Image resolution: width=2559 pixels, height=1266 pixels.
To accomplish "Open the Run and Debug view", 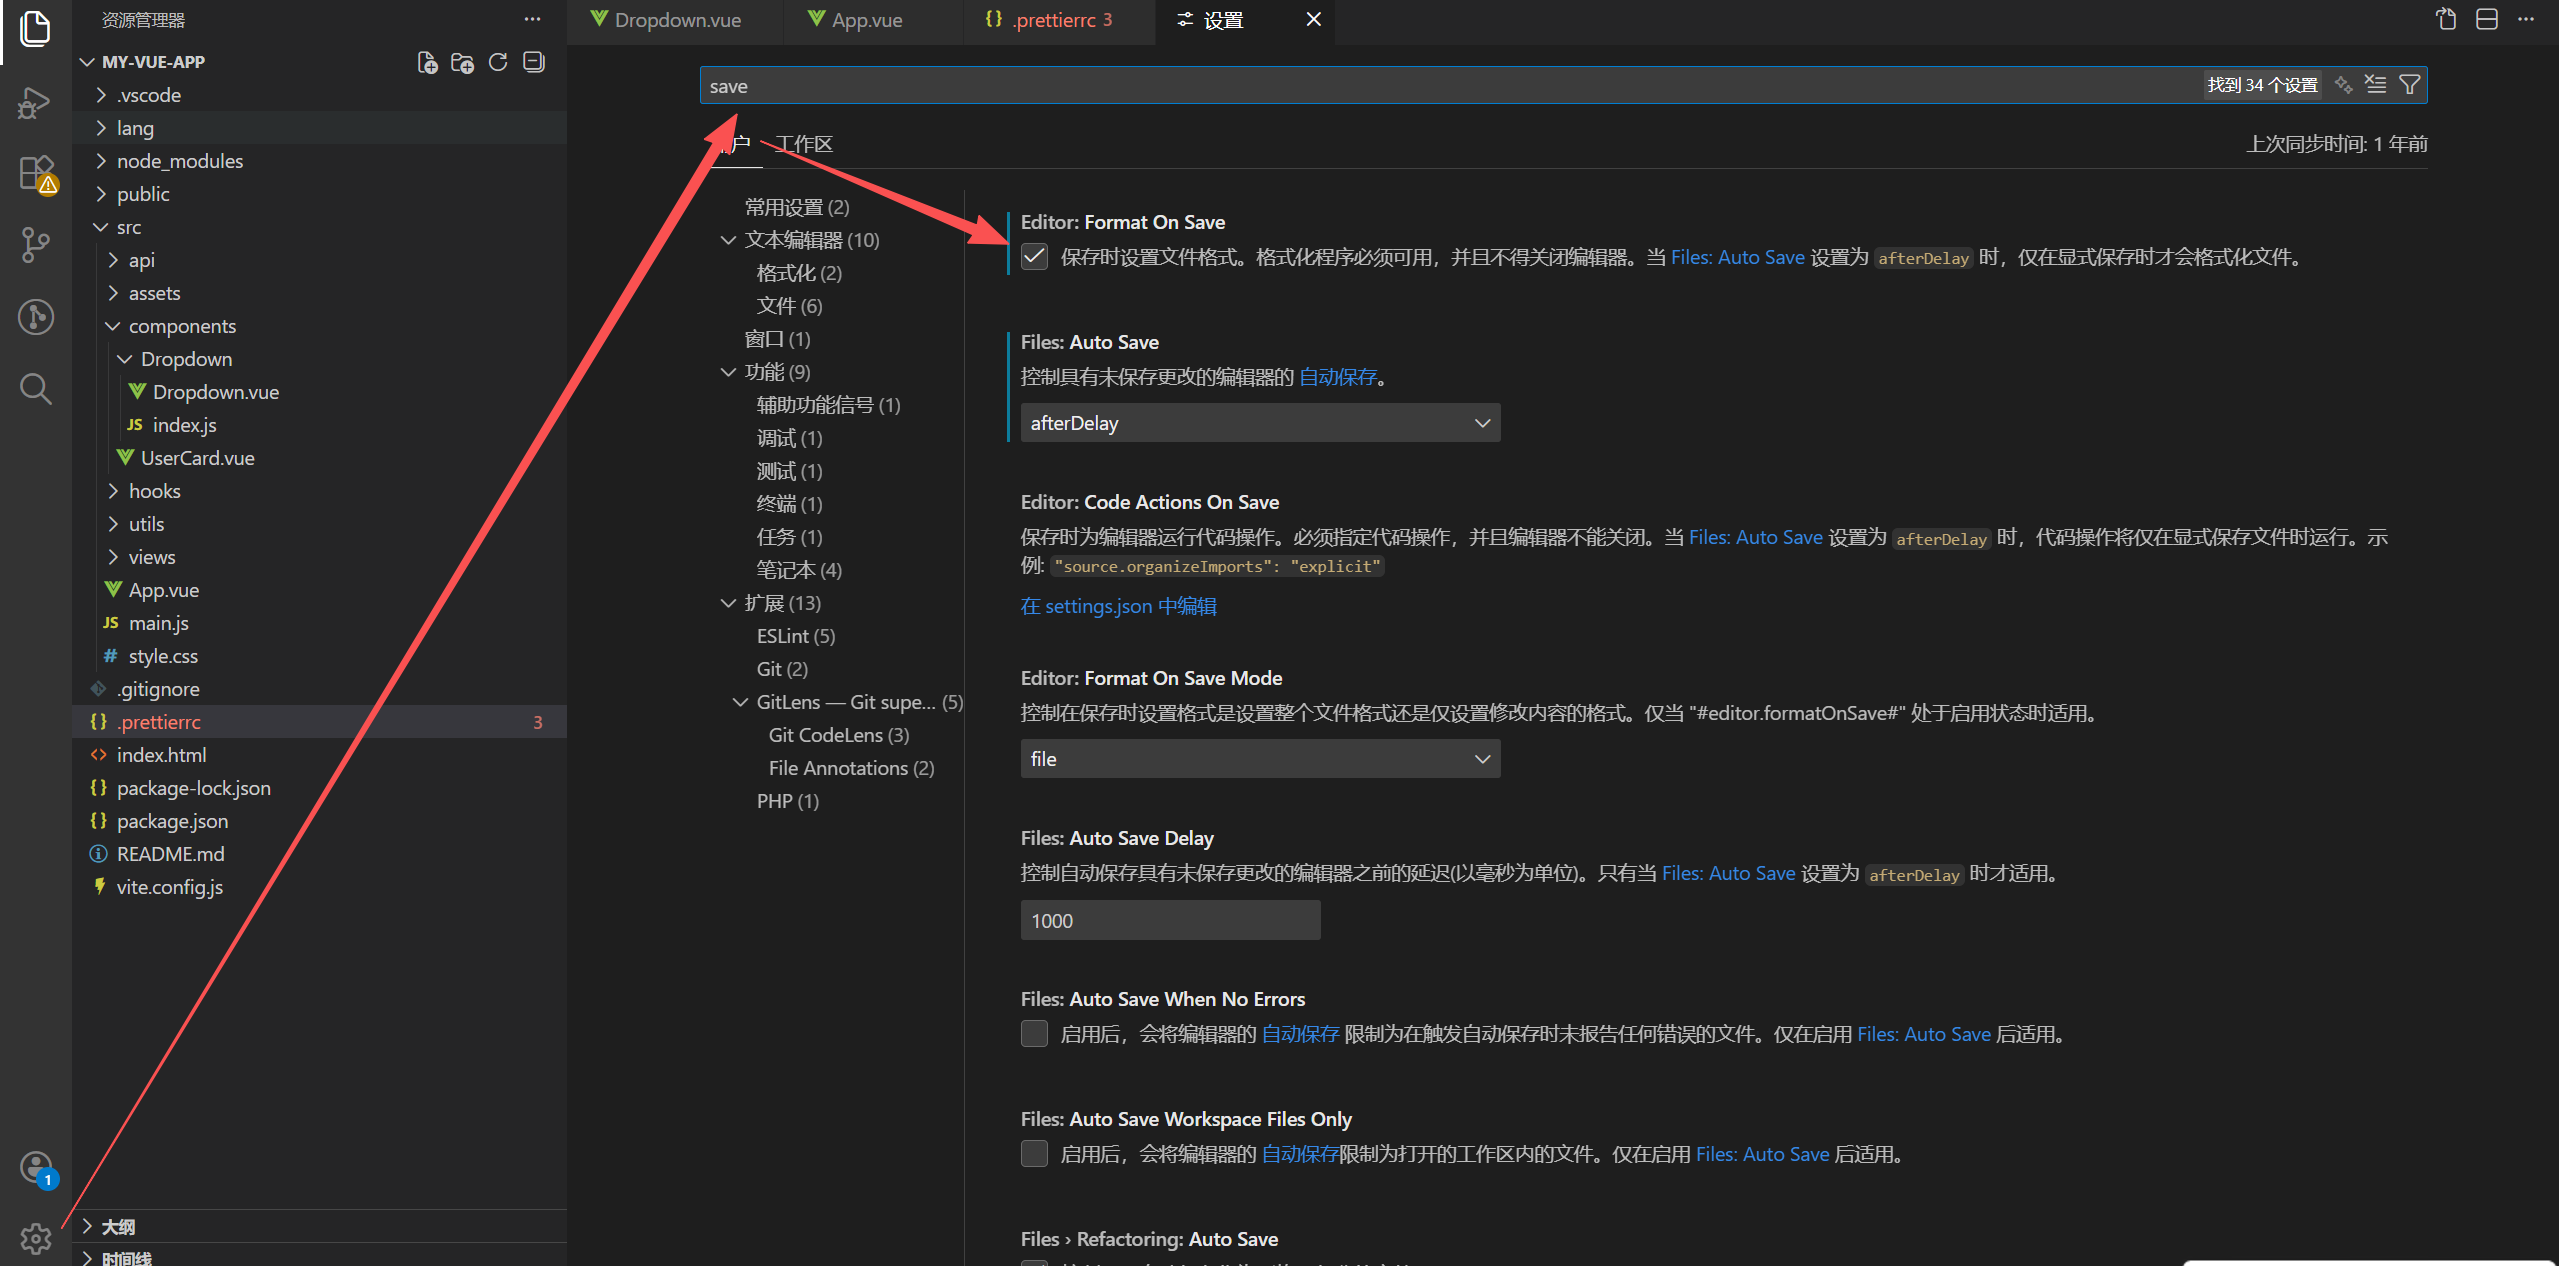I will (35, 102).
